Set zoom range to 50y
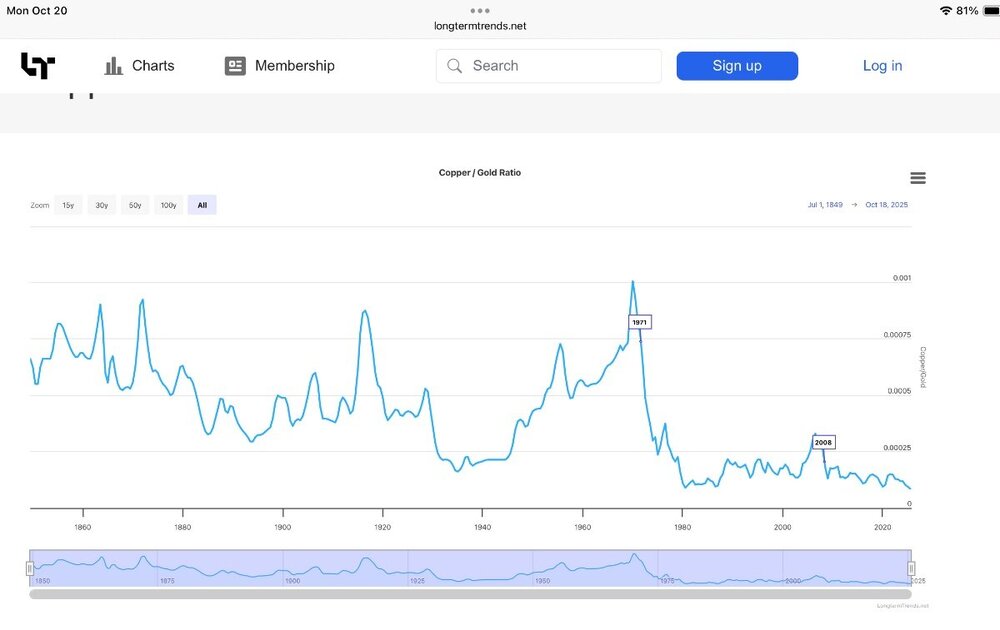The height and width of the screenshot is (630, 1000). point(135,205)
